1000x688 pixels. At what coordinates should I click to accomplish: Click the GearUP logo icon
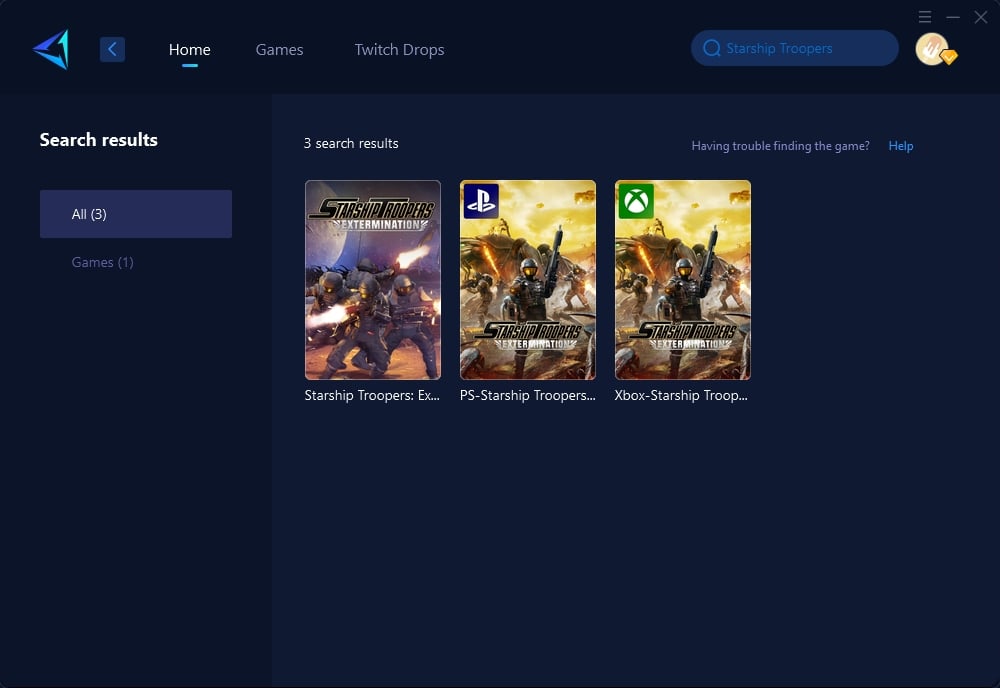(x=51, y=49)
